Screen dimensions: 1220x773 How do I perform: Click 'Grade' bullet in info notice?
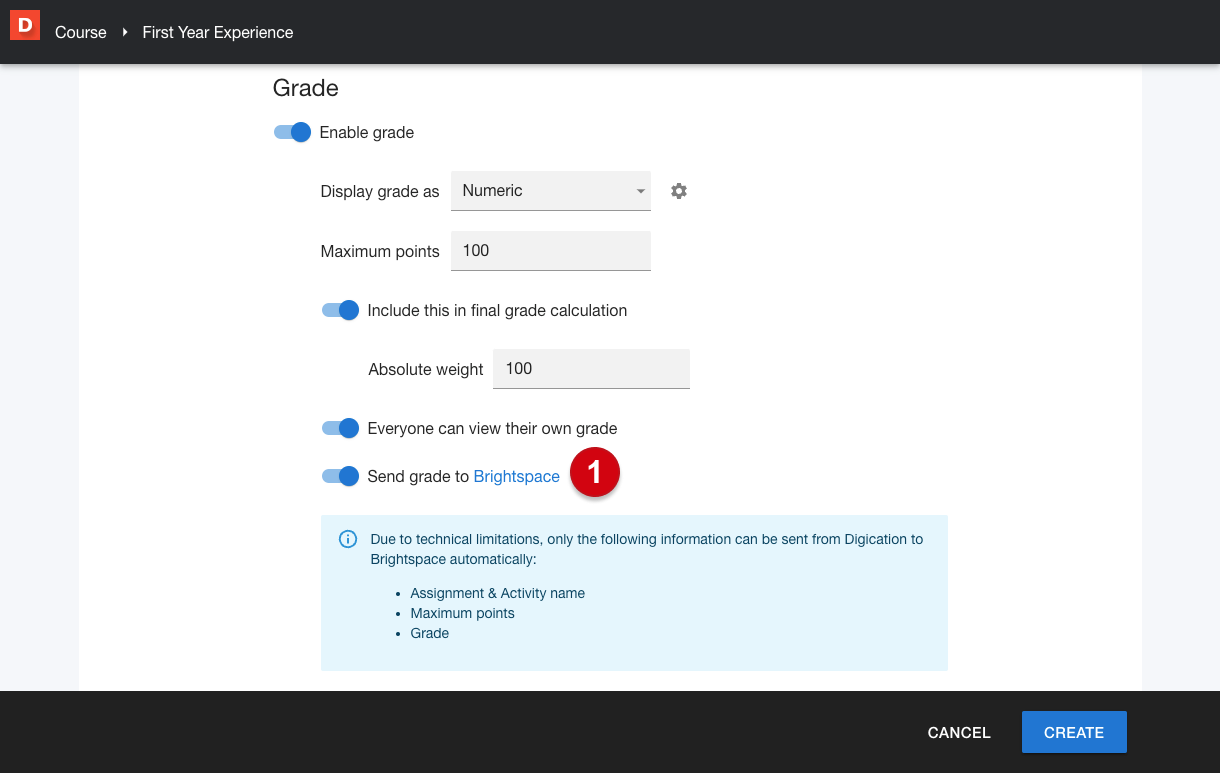point(430,633)
